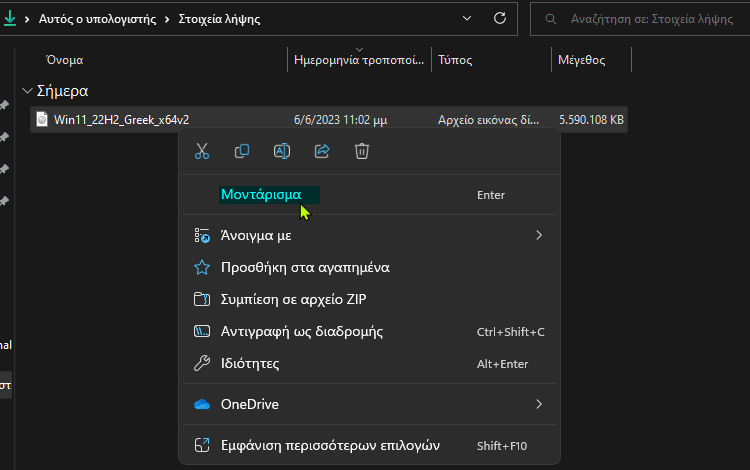Click the Share icon in context menu
750x470 pixels.
point(322,151)
